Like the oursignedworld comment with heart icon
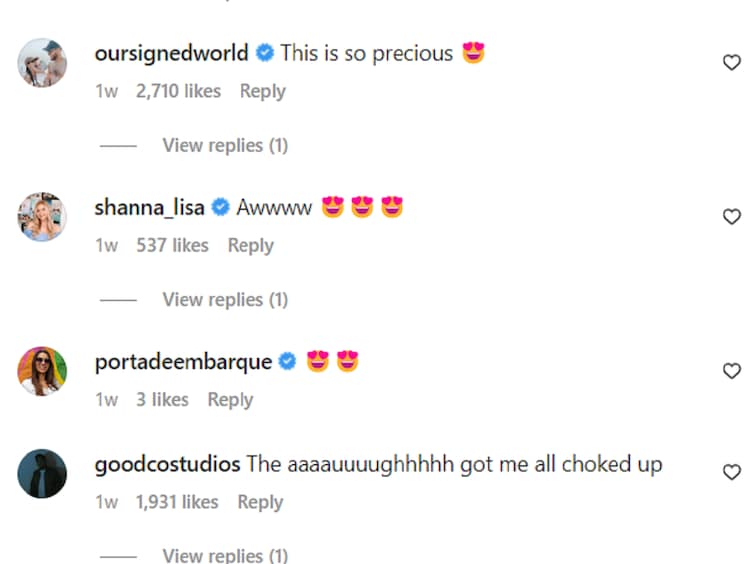750x564 pixels. pos(731,63)
